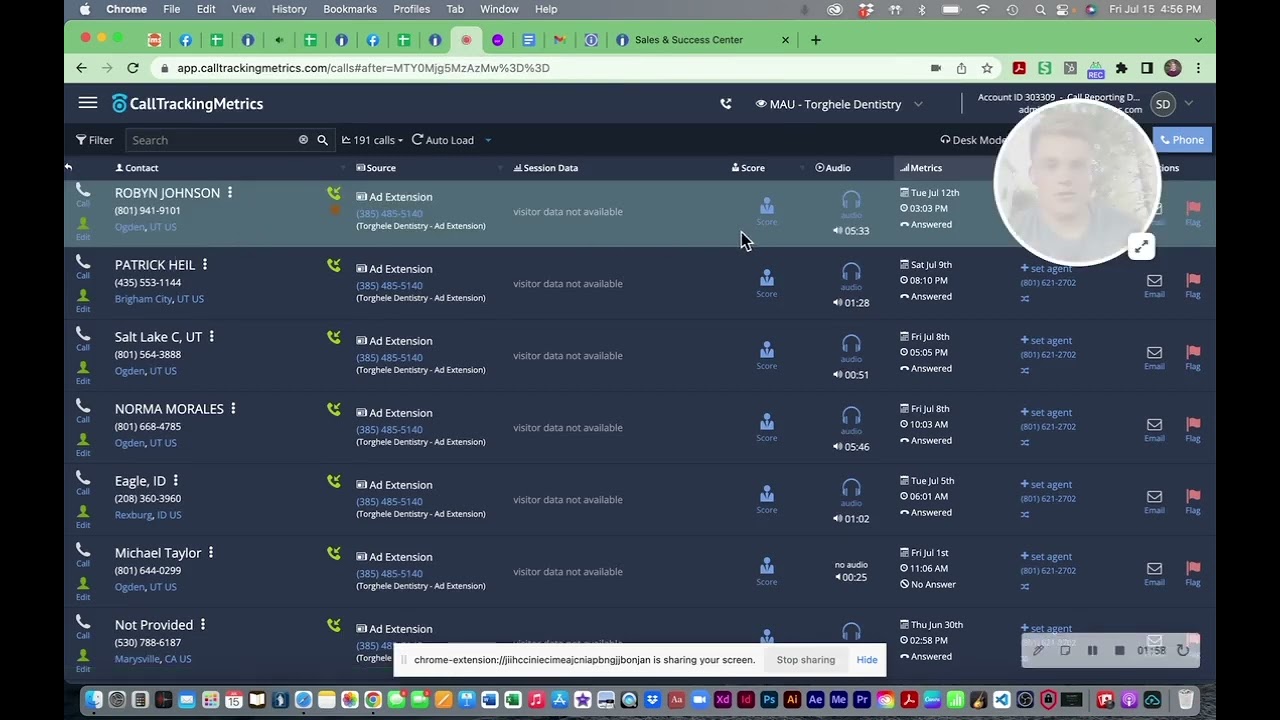Play audio for PATRICK HEIL call
Viewport: 1280px width, 720px height.
(x=851, y=275)
